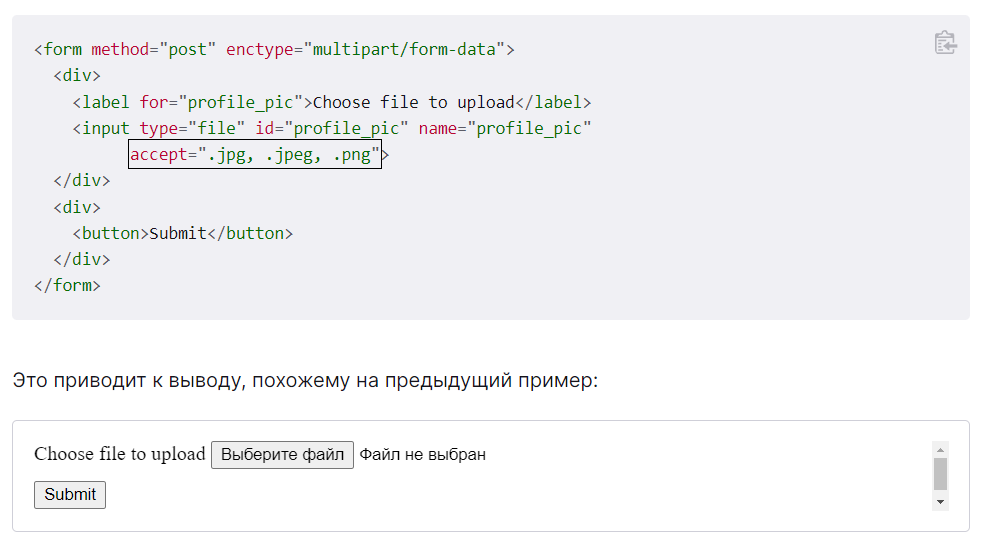Viewport: 990px width, 541px height.
Task: Click the scrollbar down arrow in preview
Action: [x=940, y=502]
